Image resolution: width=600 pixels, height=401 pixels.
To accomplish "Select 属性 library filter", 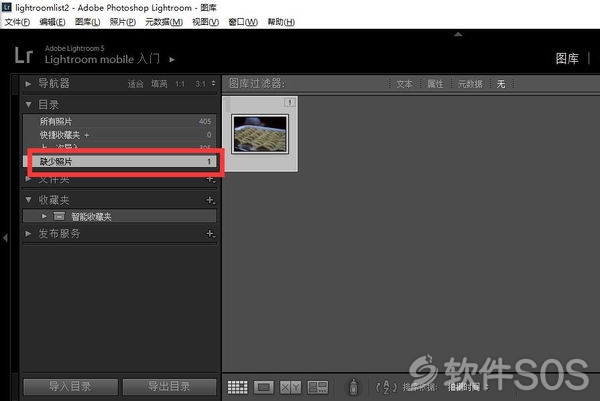I will point(435,84).
